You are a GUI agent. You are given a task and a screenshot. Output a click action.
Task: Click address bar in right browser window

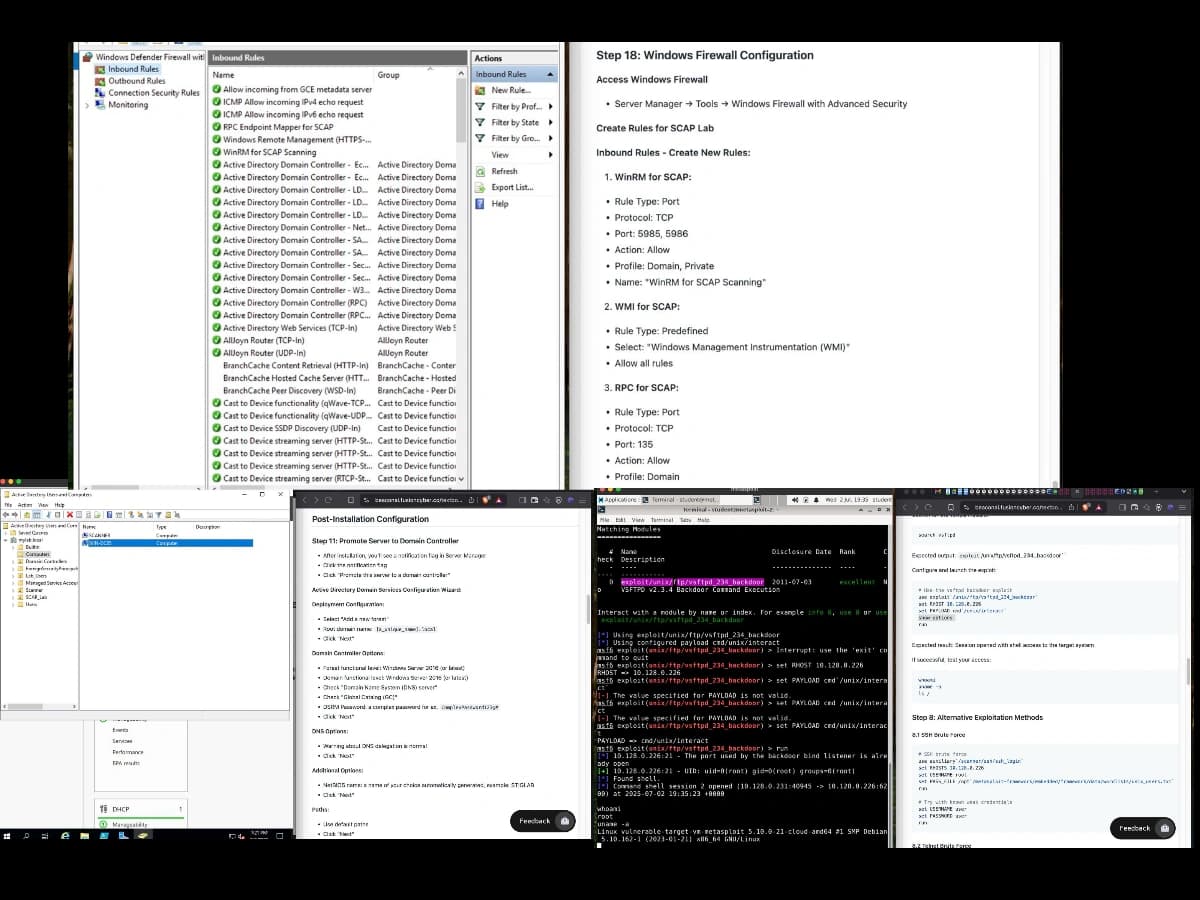(1016, 507)
